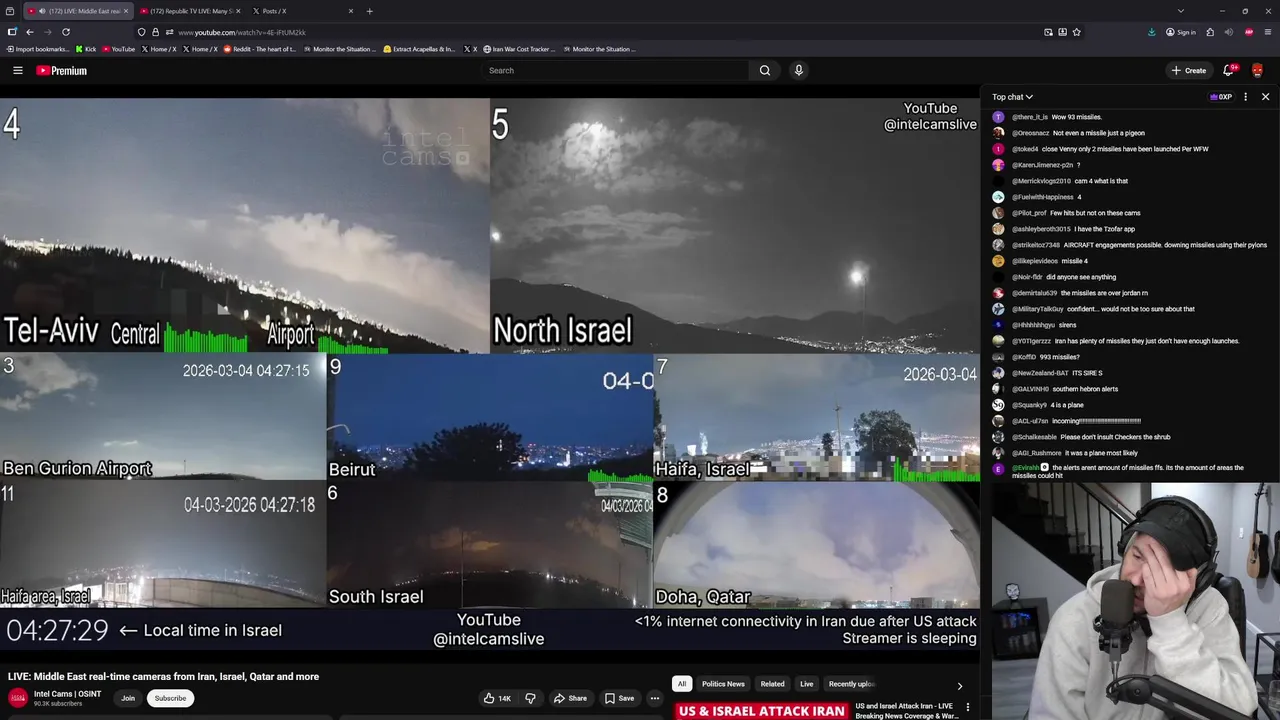1280x720 pixels.
Task: Expand the Top chat dropdown
Action: (x=1012, y=97)
